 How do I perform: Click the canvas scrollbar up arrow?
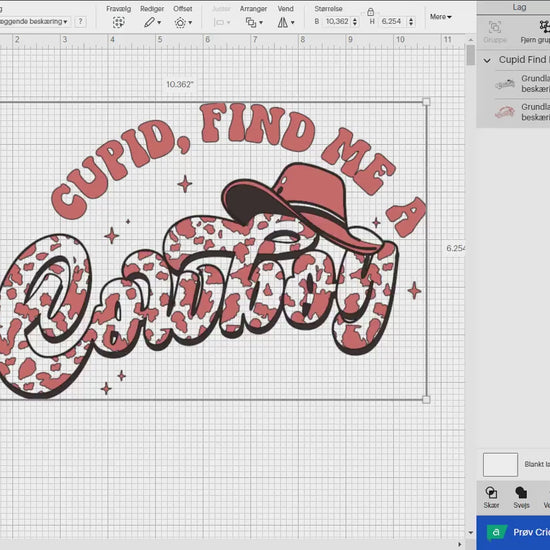click(x=471, y=40)
